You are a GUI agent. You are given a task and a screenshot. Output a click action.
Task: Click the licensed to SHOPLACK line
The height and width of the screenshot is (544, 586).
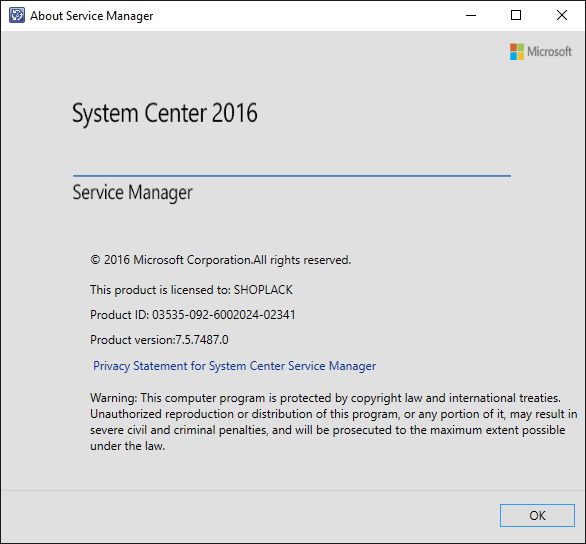(x=191, y=290)
